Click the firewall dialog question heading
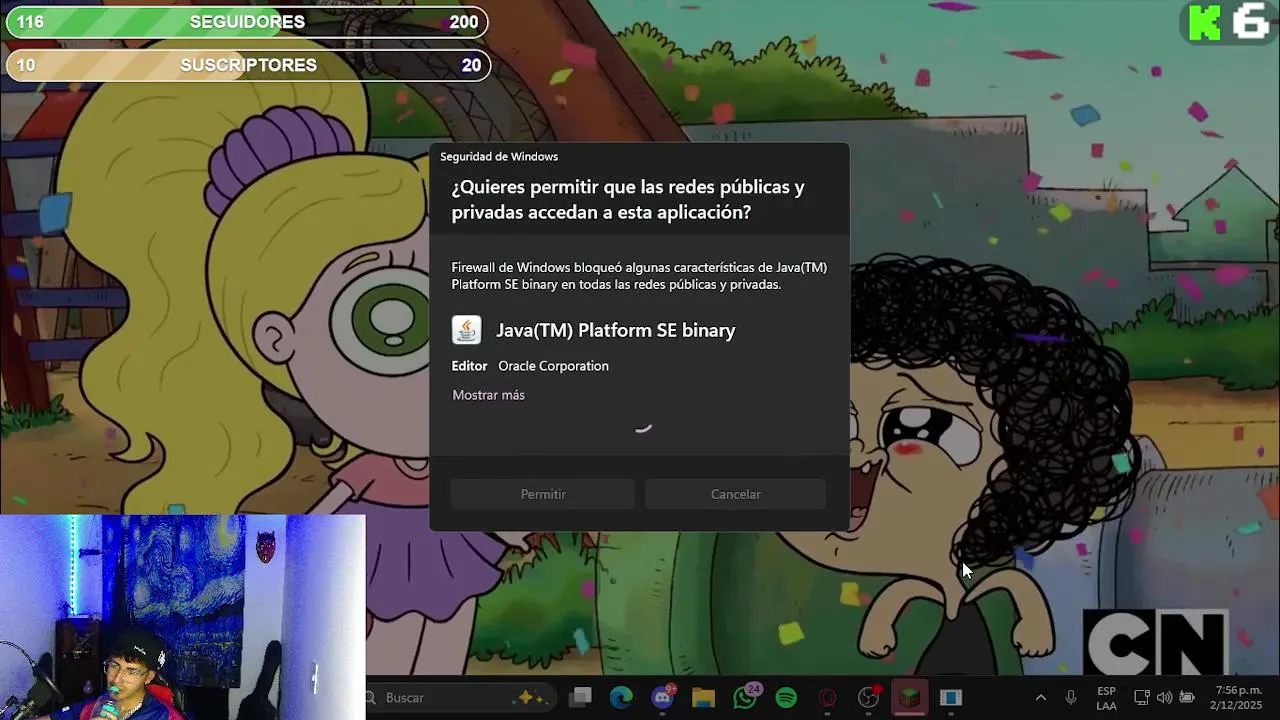The width and height of the screenshot is (1280, 720). [628, 199]
